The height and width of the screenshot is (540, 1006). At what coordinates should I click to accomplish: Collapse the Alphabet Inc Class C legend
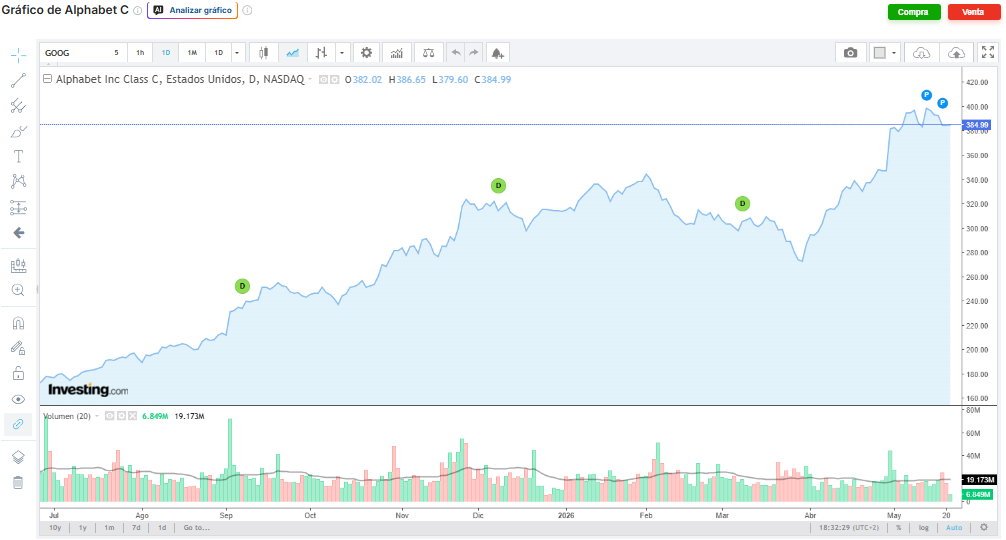47,79
